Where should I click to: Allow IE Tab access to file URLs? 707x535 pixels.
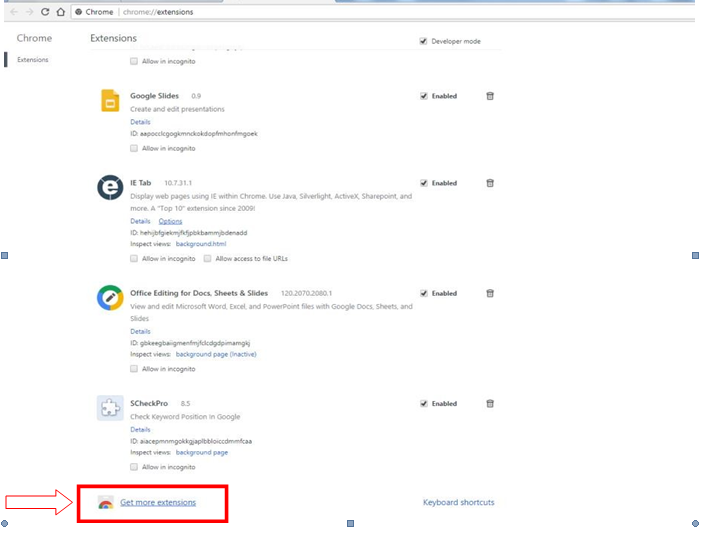coord(207,259)
